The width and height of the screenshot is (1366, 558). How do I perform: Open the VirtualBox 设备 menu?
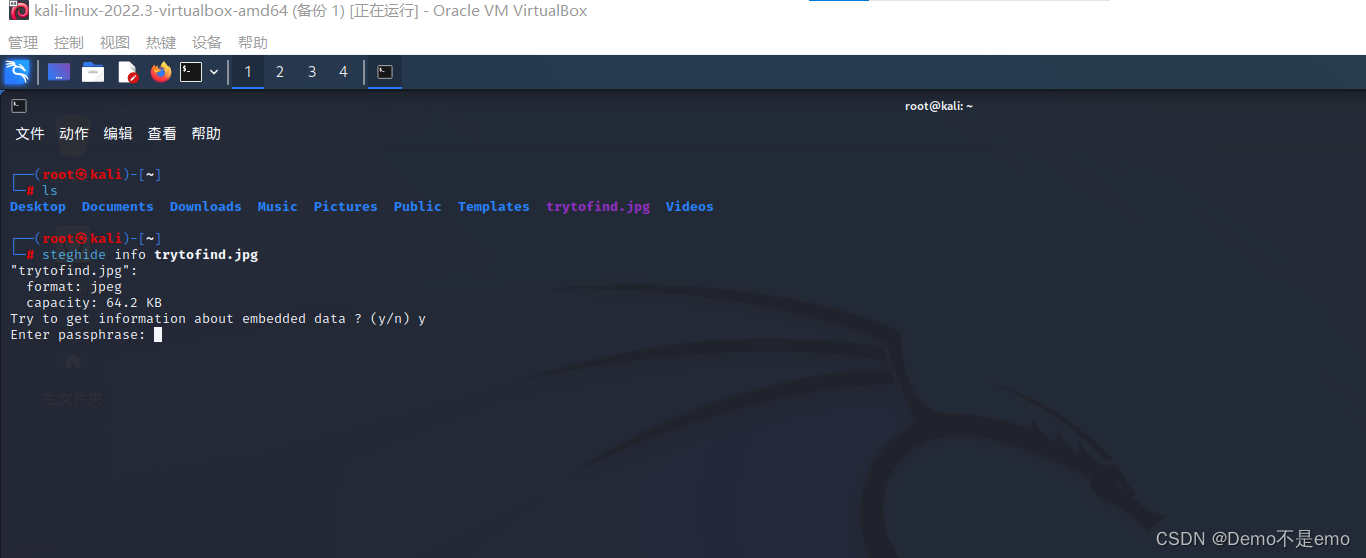point(207,42)
